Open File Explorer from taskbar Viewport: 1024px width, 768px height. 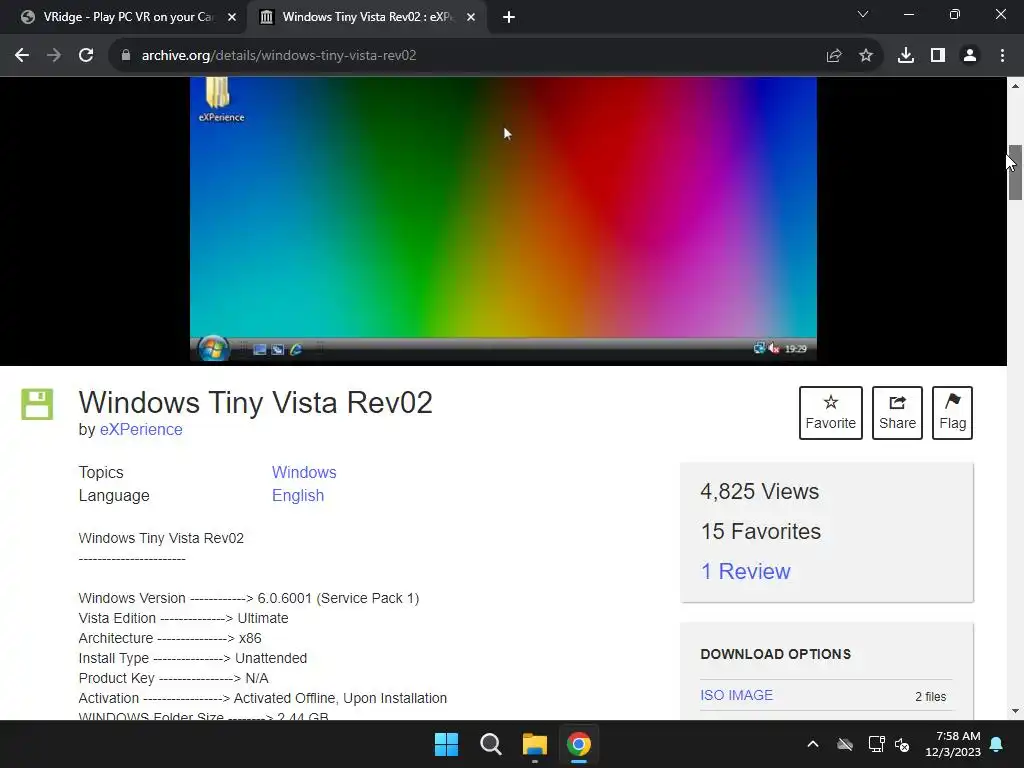click(534, 744)
